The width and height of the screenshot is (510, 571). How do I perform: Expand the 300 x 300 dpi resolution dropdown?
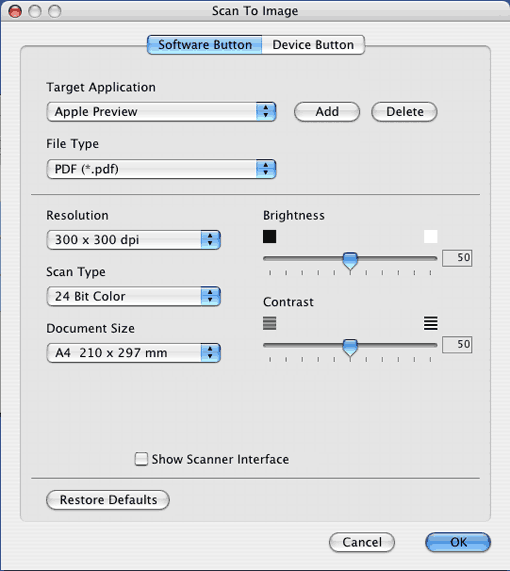tap(134, 240)
